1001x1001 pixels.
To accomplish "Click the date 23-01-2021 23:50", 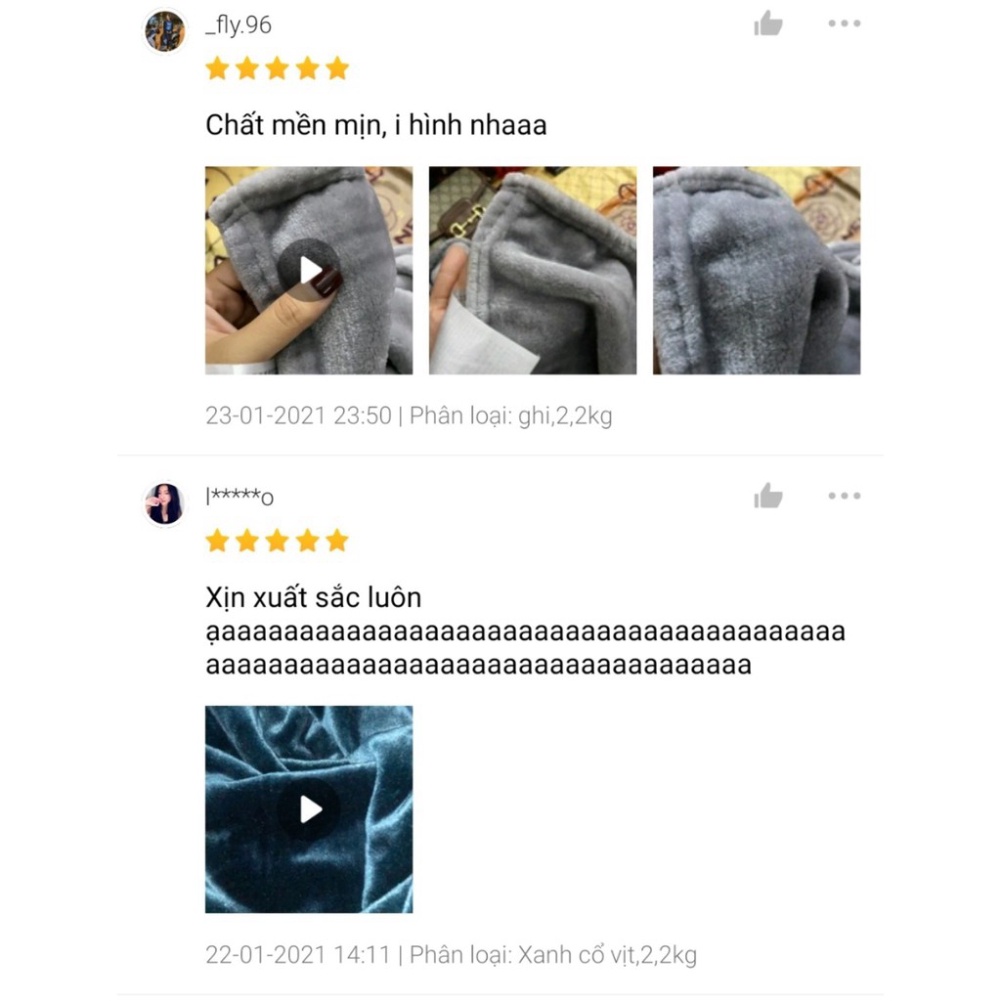I will pos(298,416).
